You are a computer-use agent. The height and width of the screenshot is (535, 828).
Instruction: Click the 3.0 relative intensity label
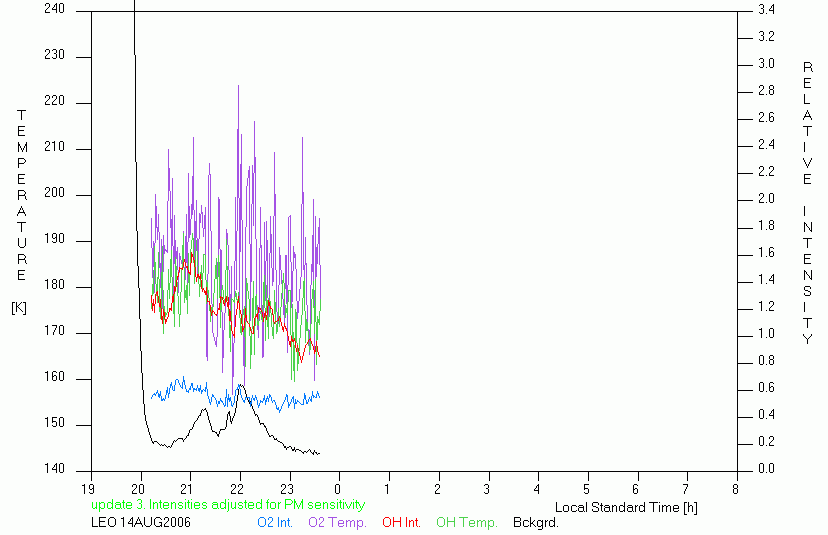pyautogui.click(x=766, y=63)
